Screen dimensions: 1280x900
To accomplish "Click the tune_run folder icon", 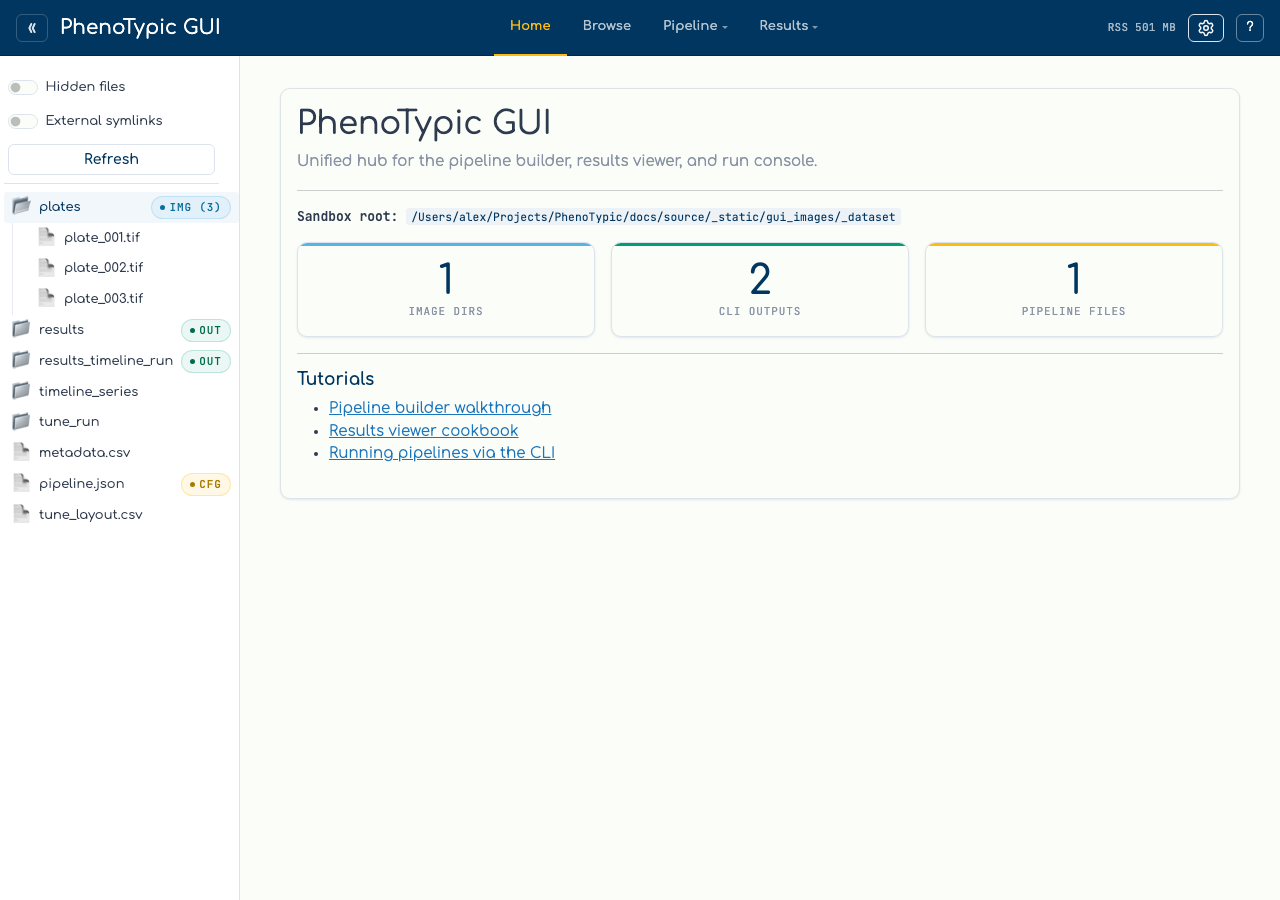I will pyautogui.click(x=21, y=421).
